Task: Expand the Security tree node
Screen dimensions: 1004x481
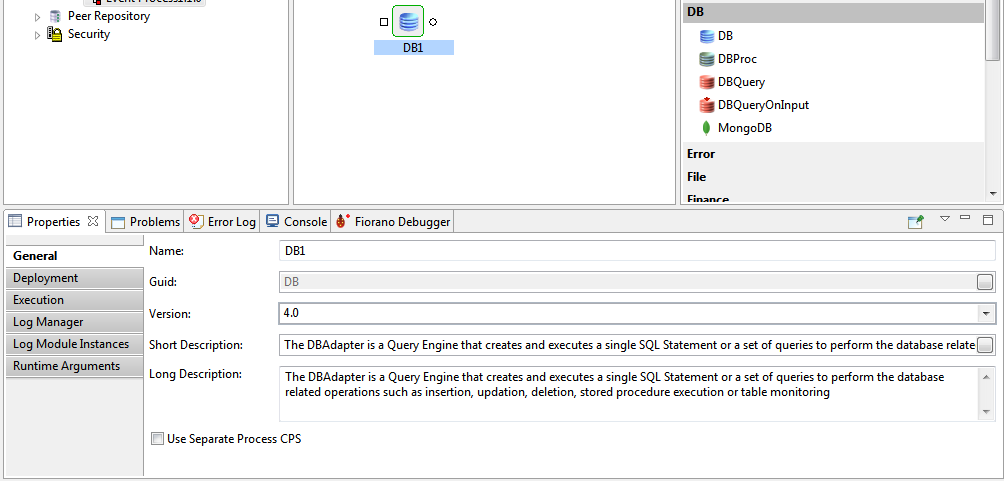Action: pos(38,35)
